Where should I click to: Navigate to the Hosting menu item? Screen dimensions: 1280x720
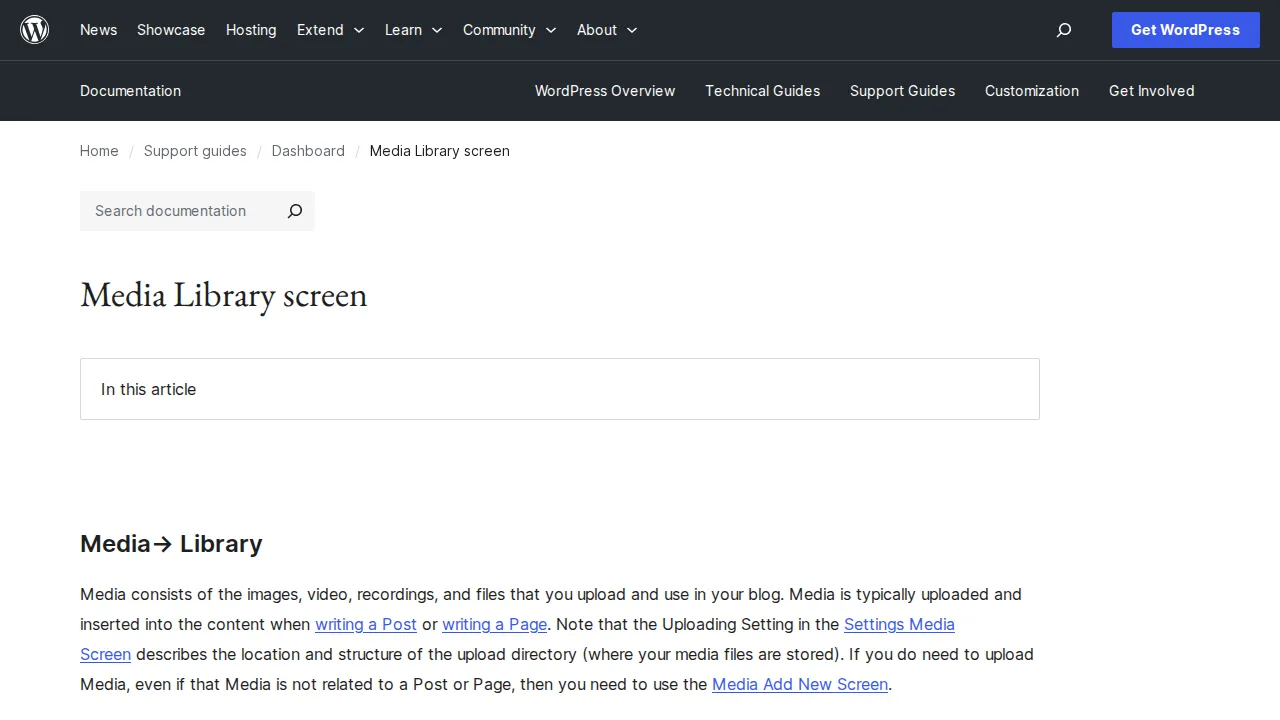[x=251, y=30]
